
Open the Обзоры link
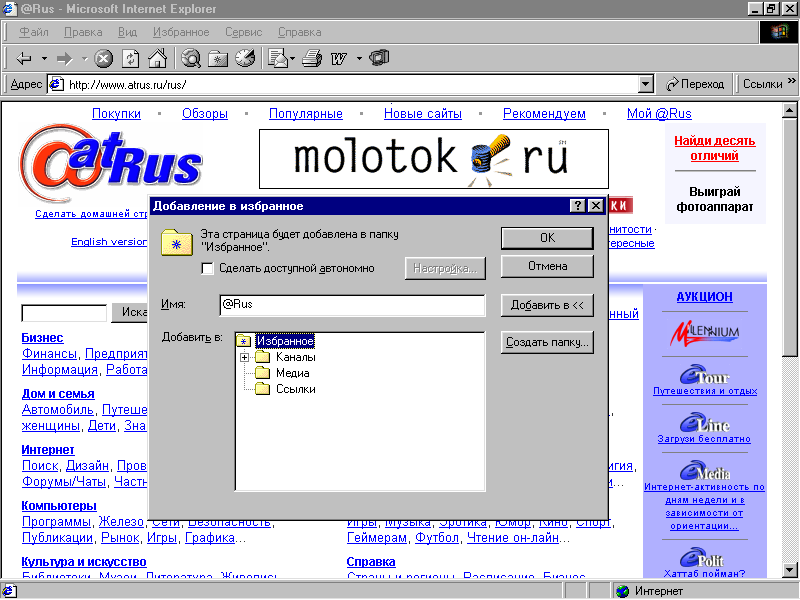[x=205, y=113]
